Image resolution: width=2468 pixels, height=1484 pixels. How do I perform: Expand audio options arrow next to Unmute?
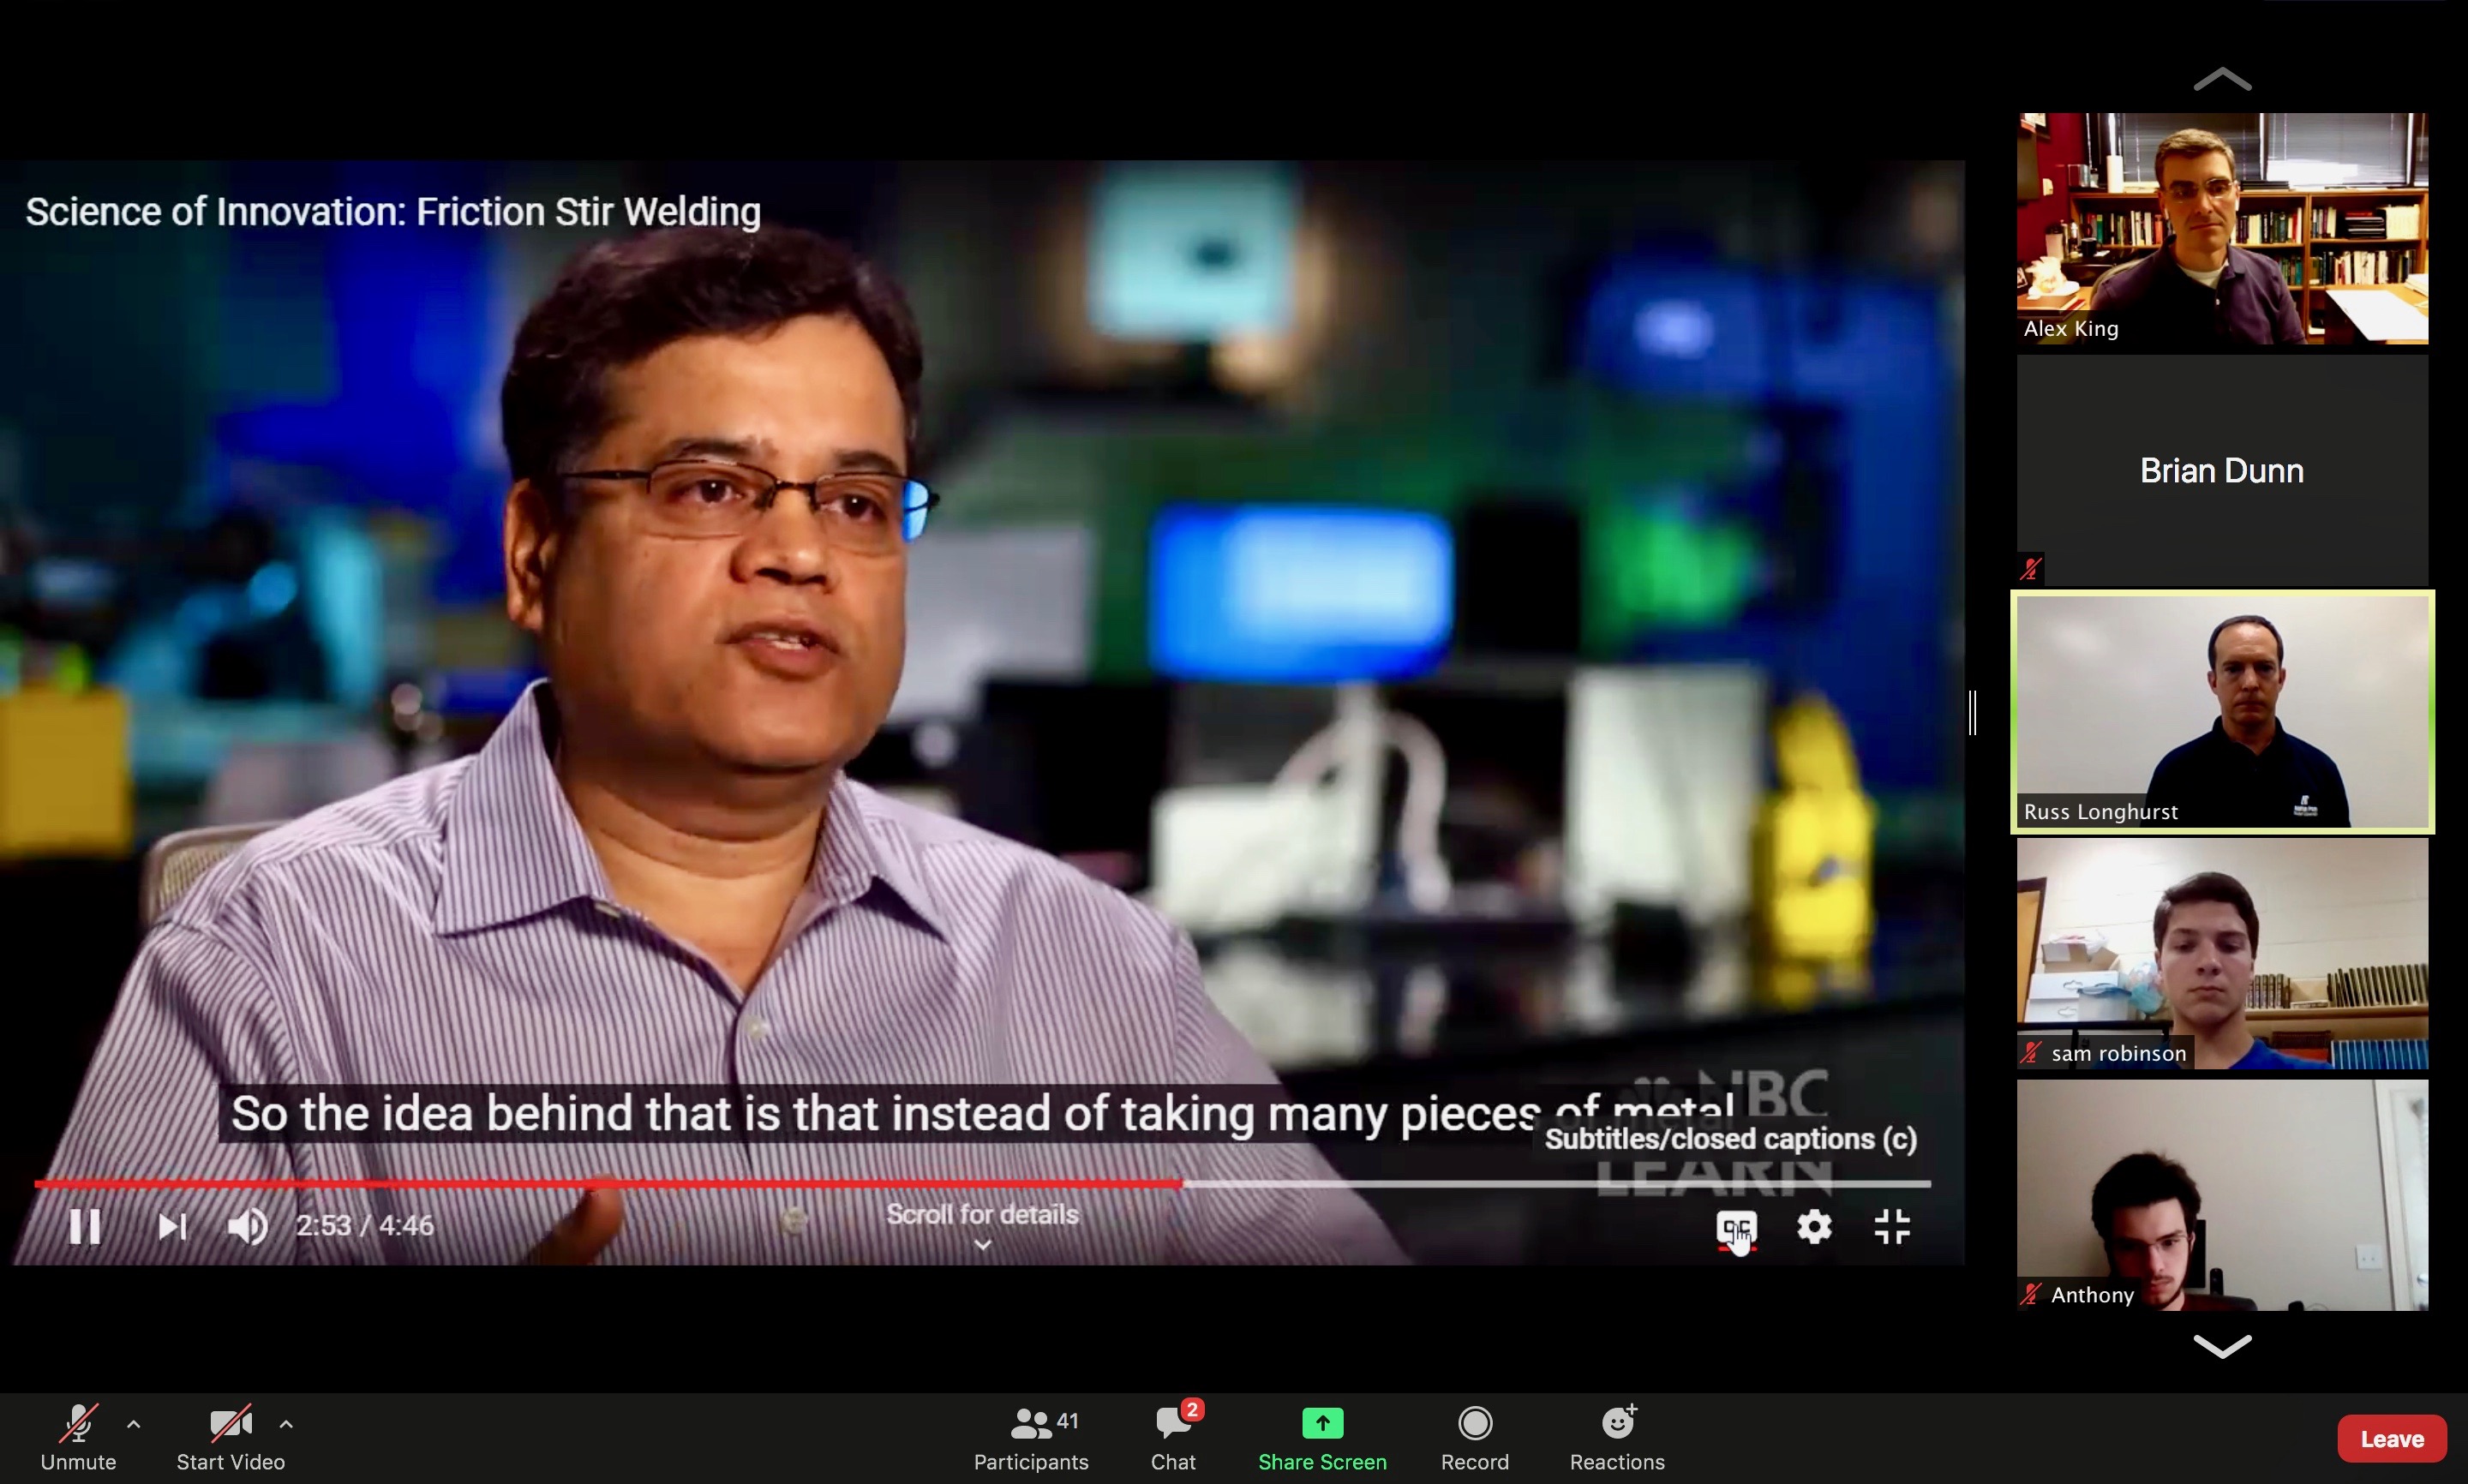[134, 1424]
